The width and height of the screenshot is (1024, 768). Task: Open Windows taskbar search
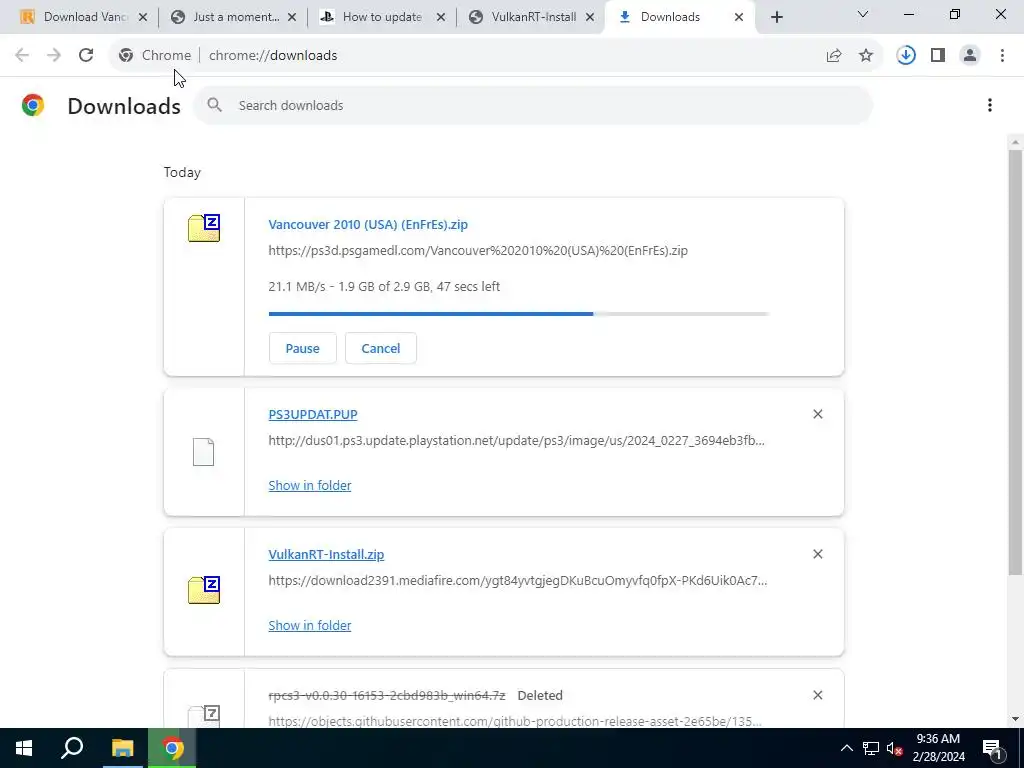point(72,748)
